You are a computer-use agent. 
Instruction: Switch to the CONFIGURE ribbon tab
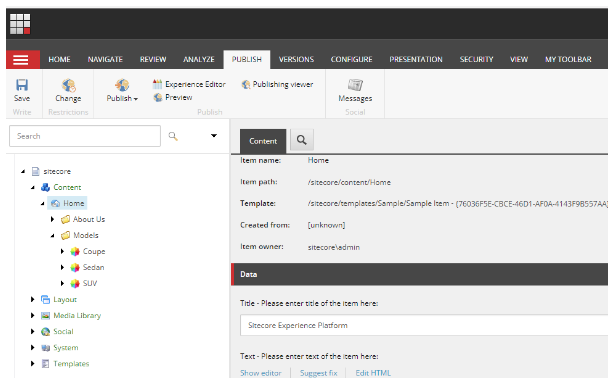click(351, 60)
